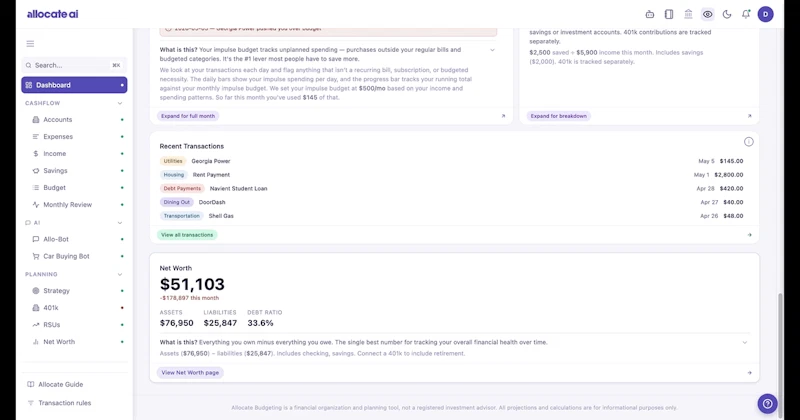Click Expand for breakdown button
The width and height of the screenshot is (800, 420).
click(559, 116)
